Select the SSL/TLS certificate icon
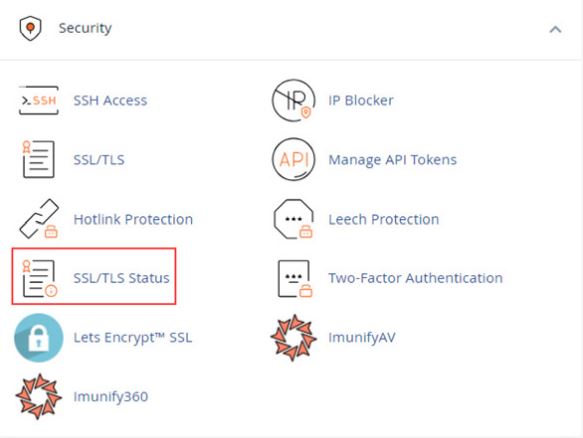The image size is (583, 438). coord(38,159)
